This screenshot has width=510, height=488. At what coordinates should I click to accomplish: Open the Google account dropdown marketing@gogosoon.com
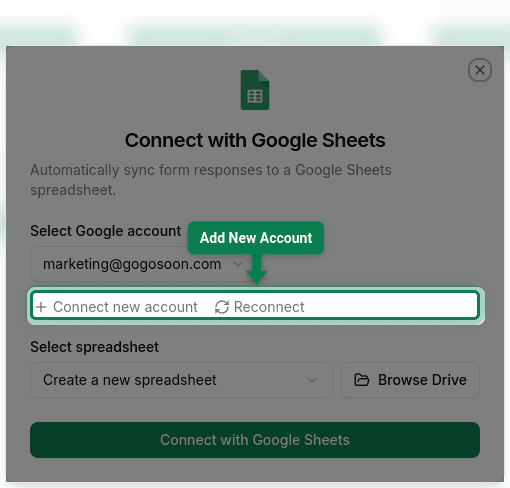(x=143, y=264)
